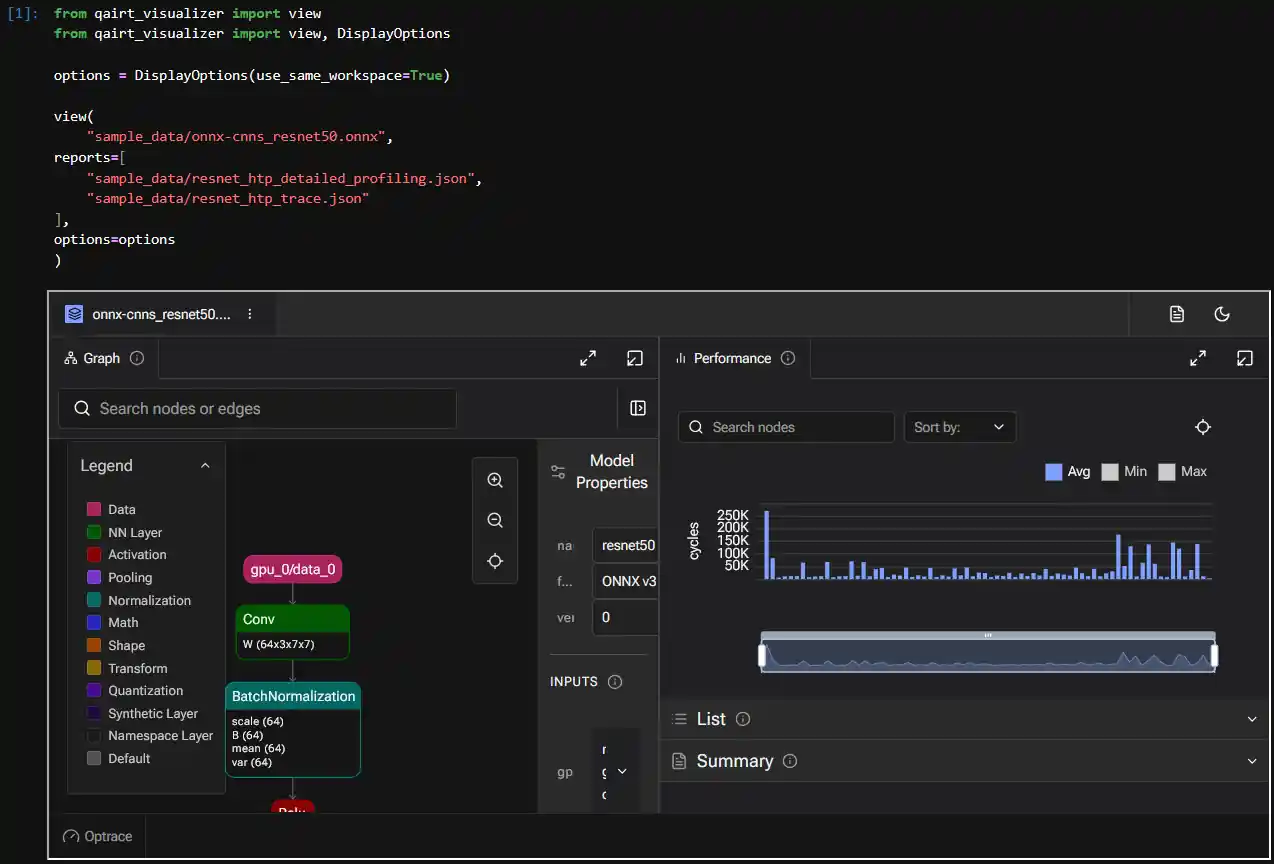Click the resnet50 name field

point(625,546)
